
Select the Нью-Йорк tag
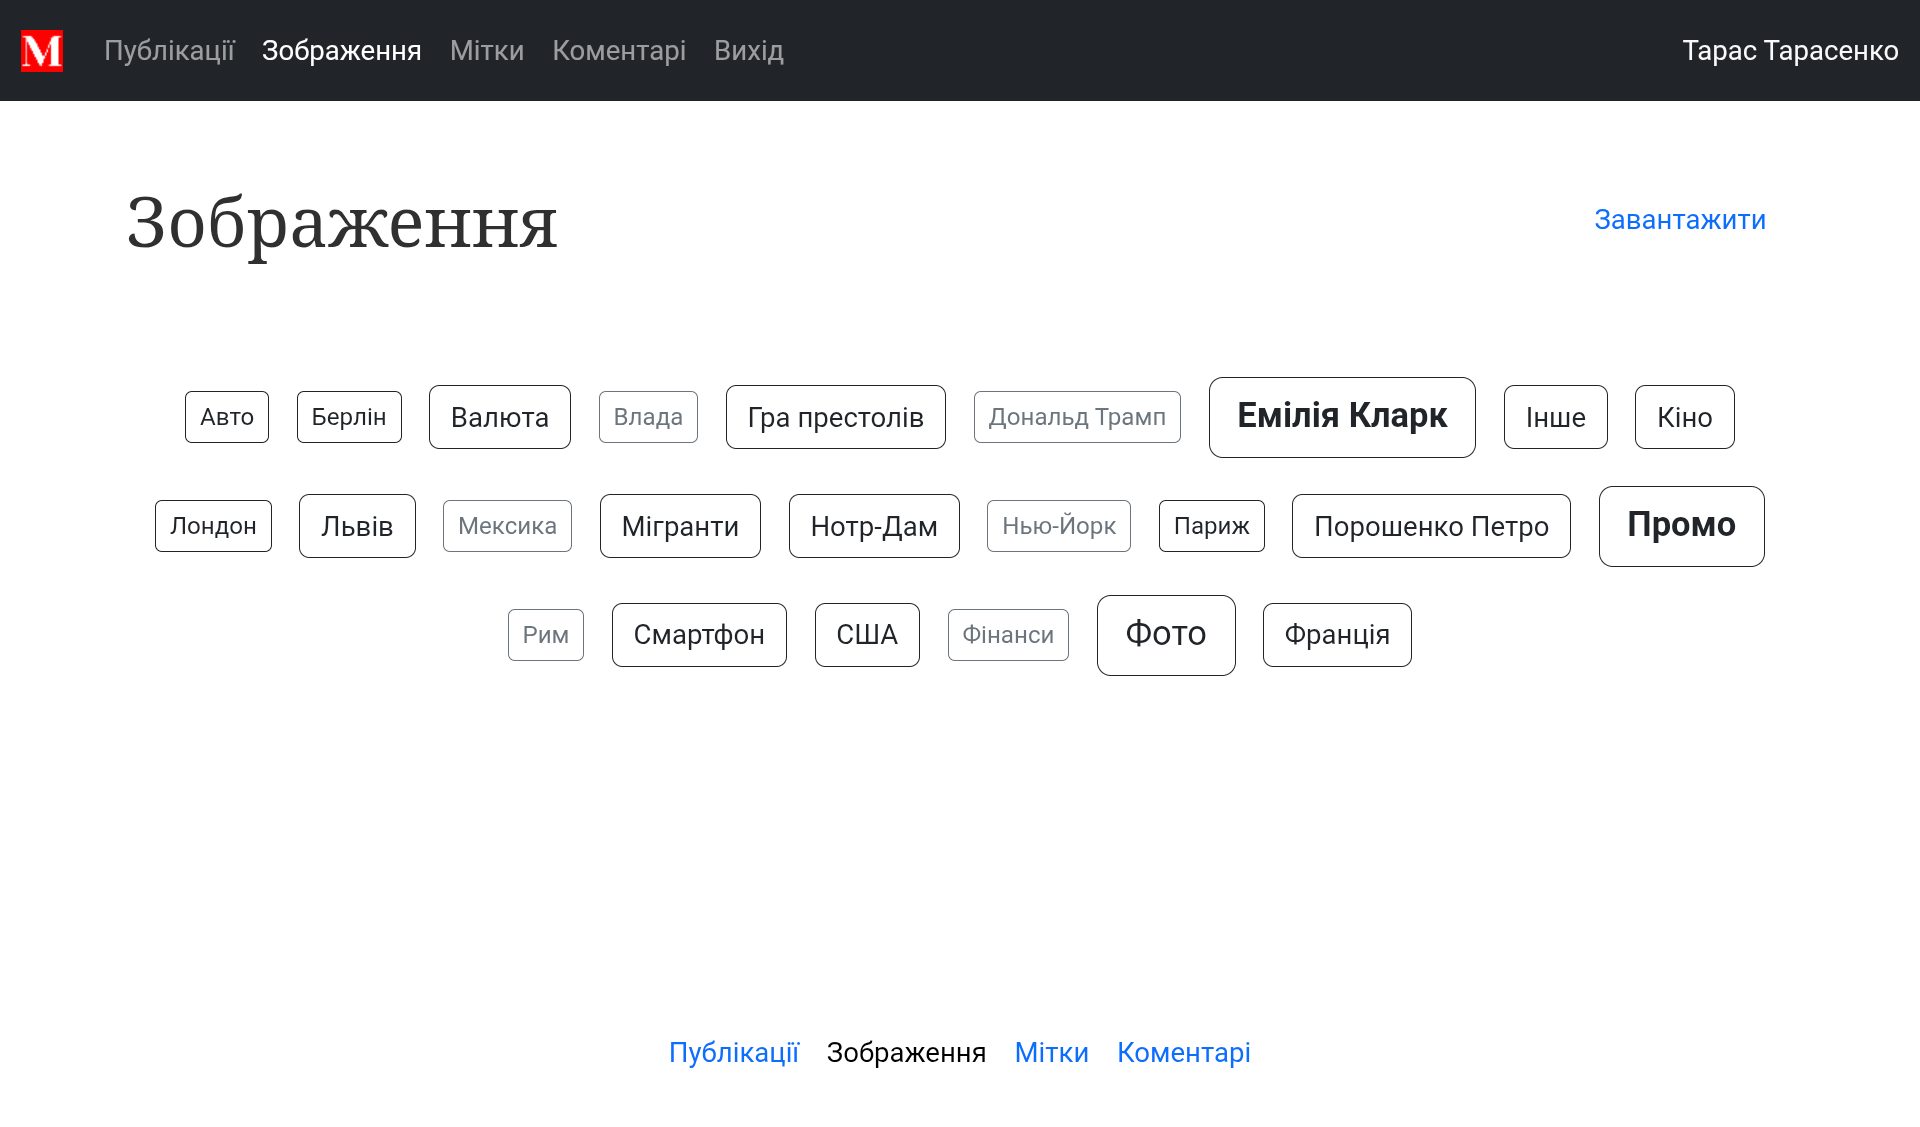click(x=1058, y=526)
